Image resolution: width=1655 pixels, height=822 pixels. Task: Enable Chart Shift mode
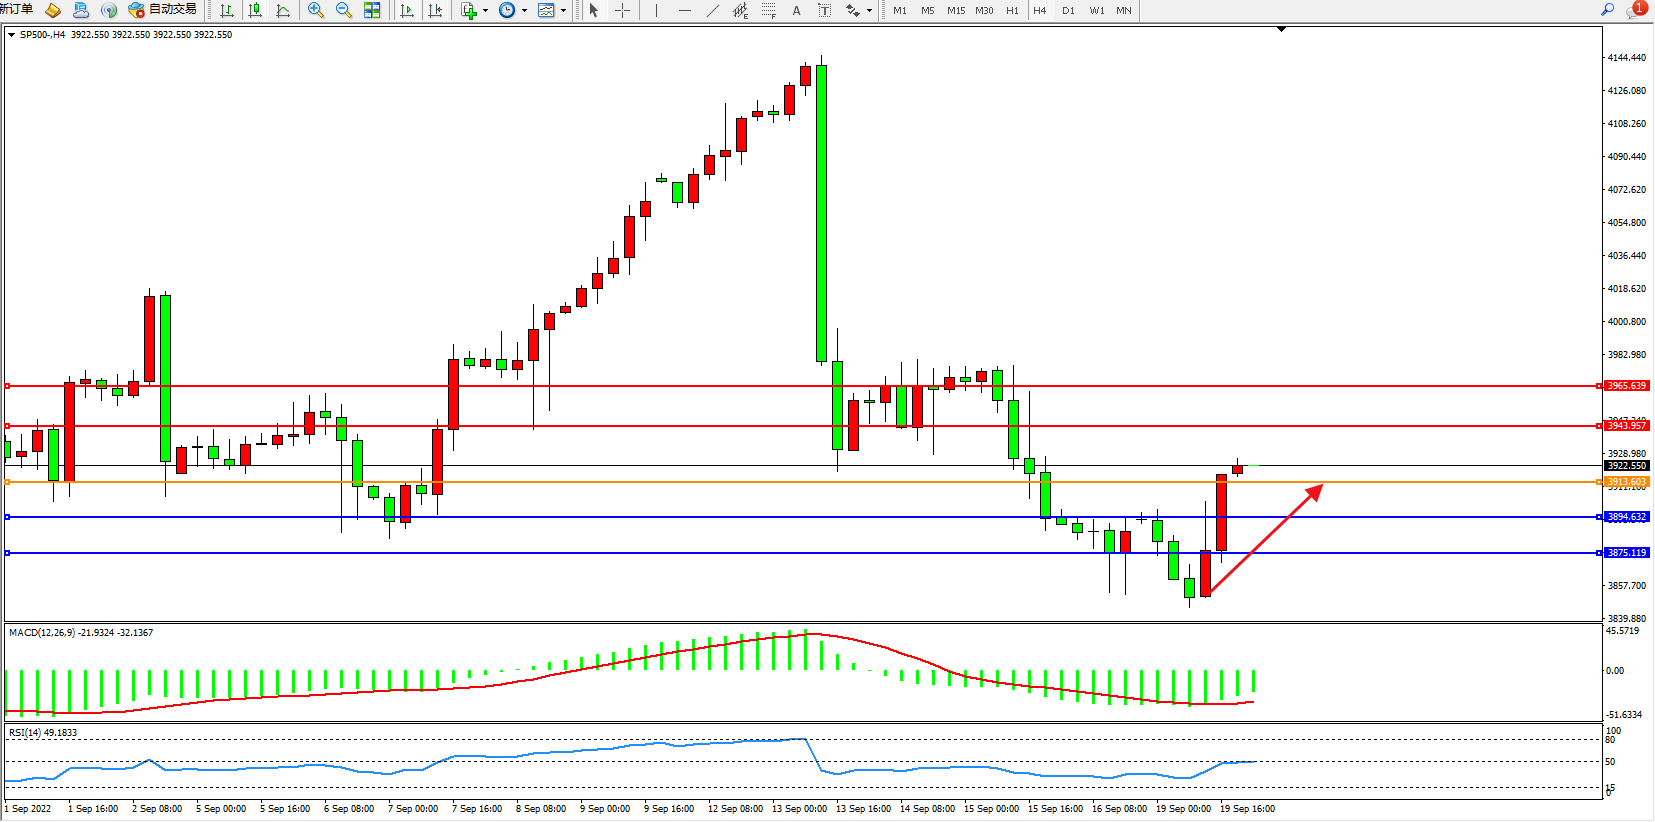click(435, 10)
